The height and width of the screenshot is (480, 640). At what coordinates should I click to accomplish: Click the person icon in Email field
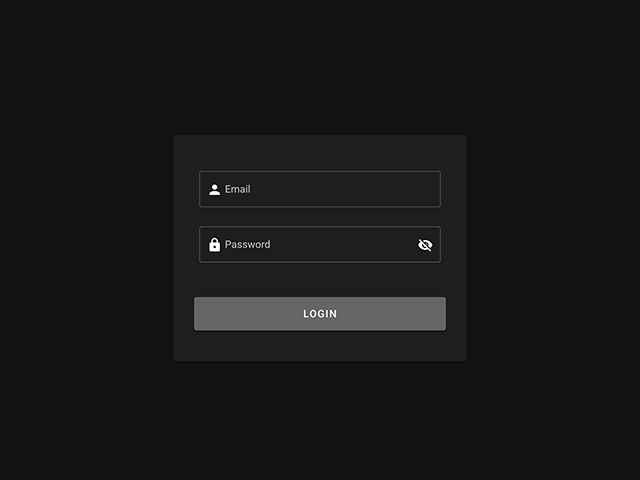point(214,189)
